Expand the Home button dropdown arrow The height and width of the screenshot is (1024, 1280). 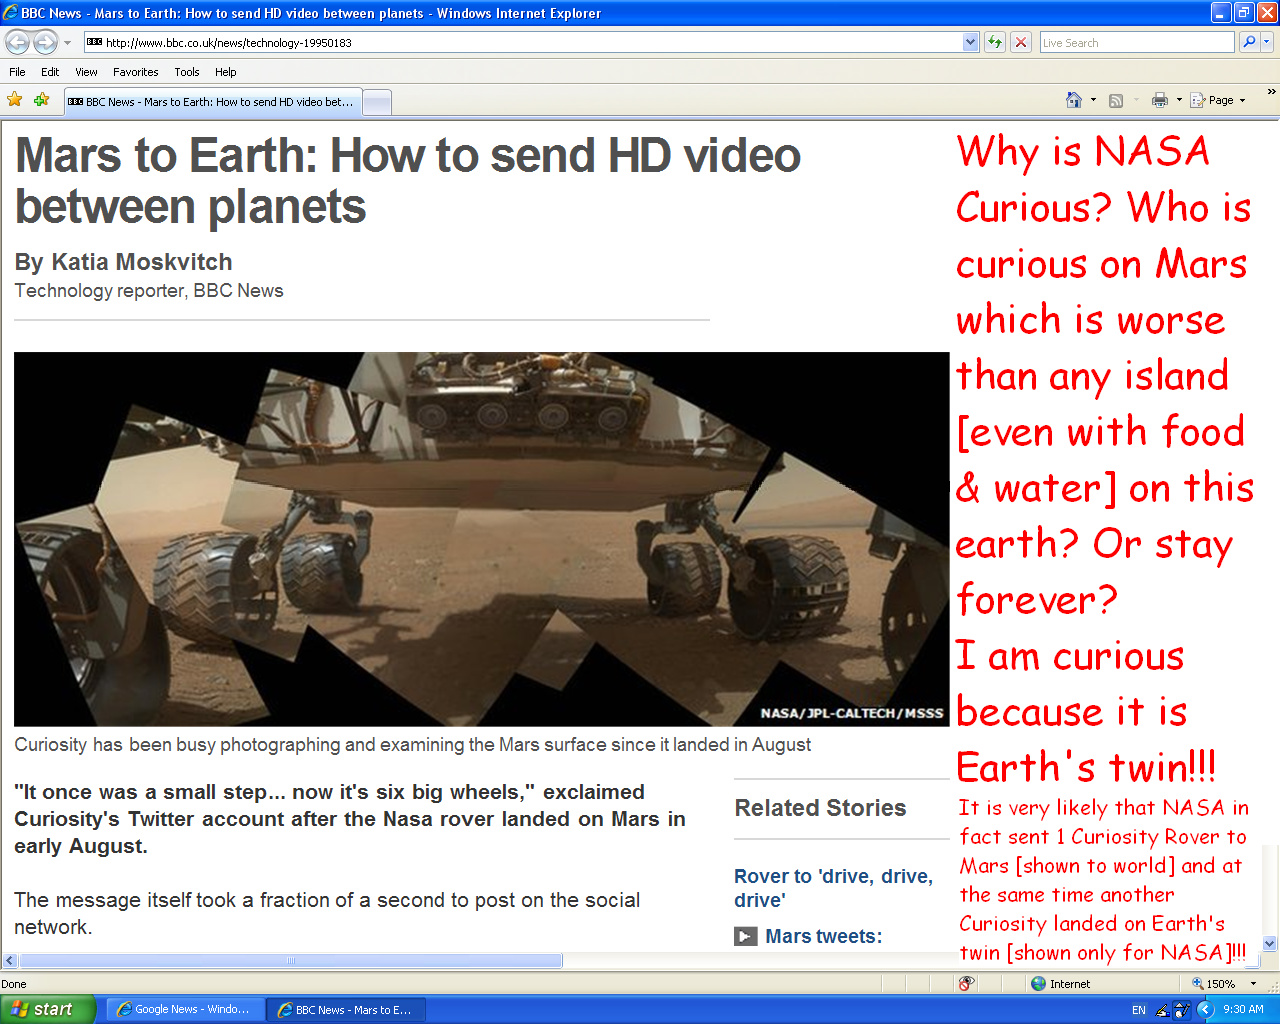pos(1093,100)
